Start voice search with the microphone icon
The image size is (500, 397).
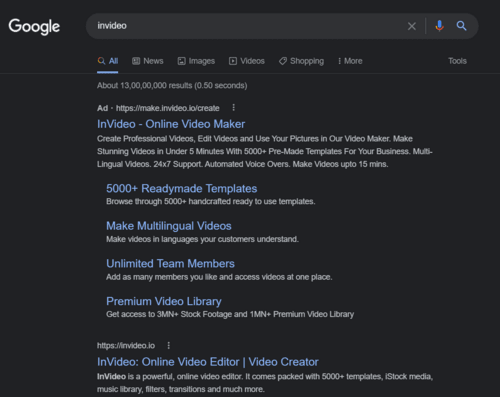(x=439, y=26)
